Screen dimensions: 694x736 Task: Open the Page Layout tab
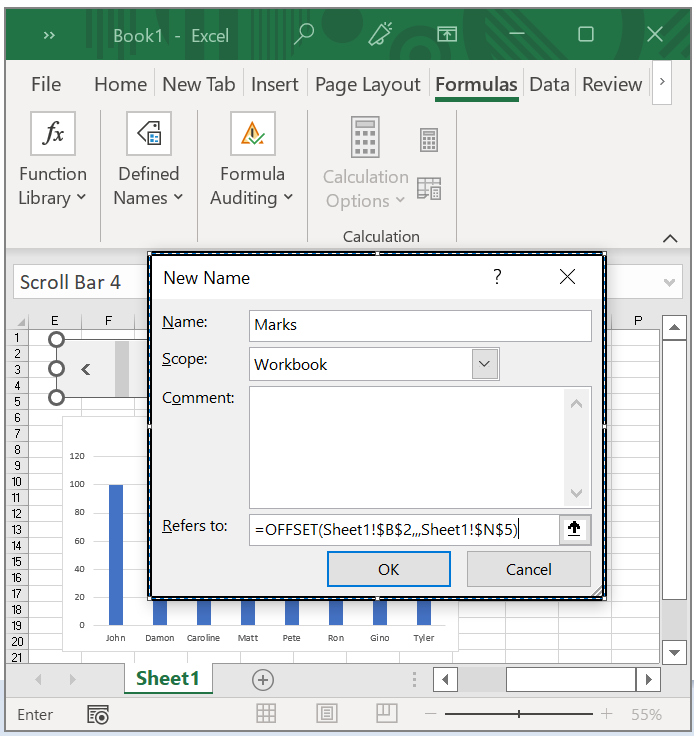tap(367, 84)
